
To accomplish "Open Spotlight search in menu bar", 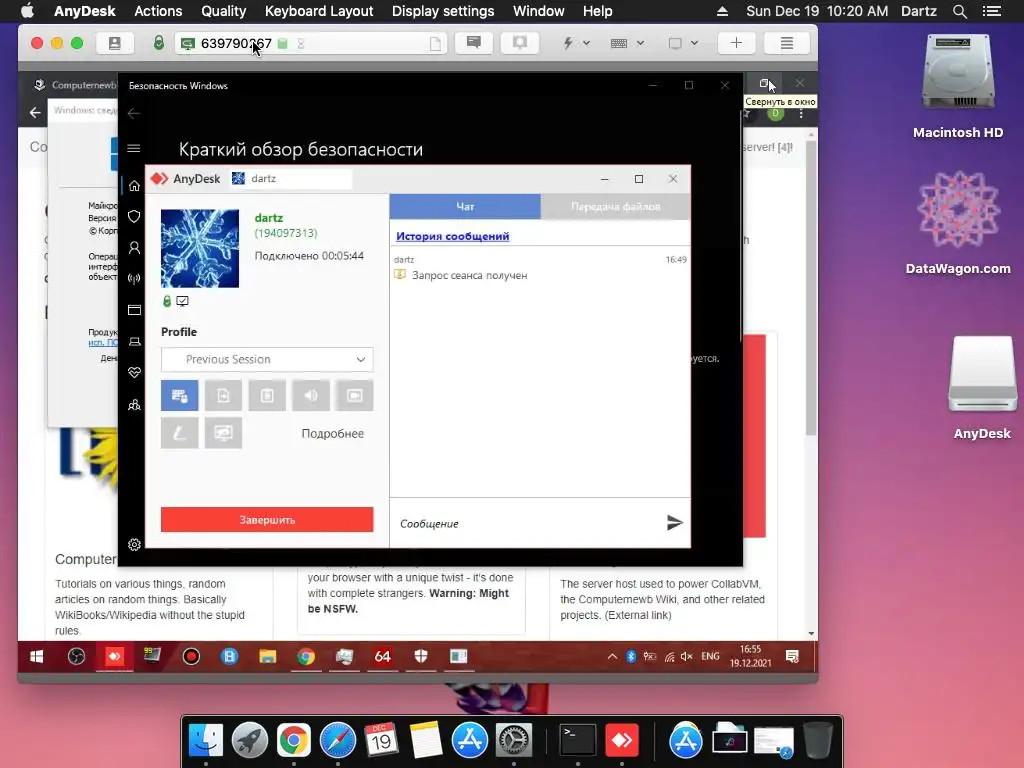I will click(x=959, y=11).
